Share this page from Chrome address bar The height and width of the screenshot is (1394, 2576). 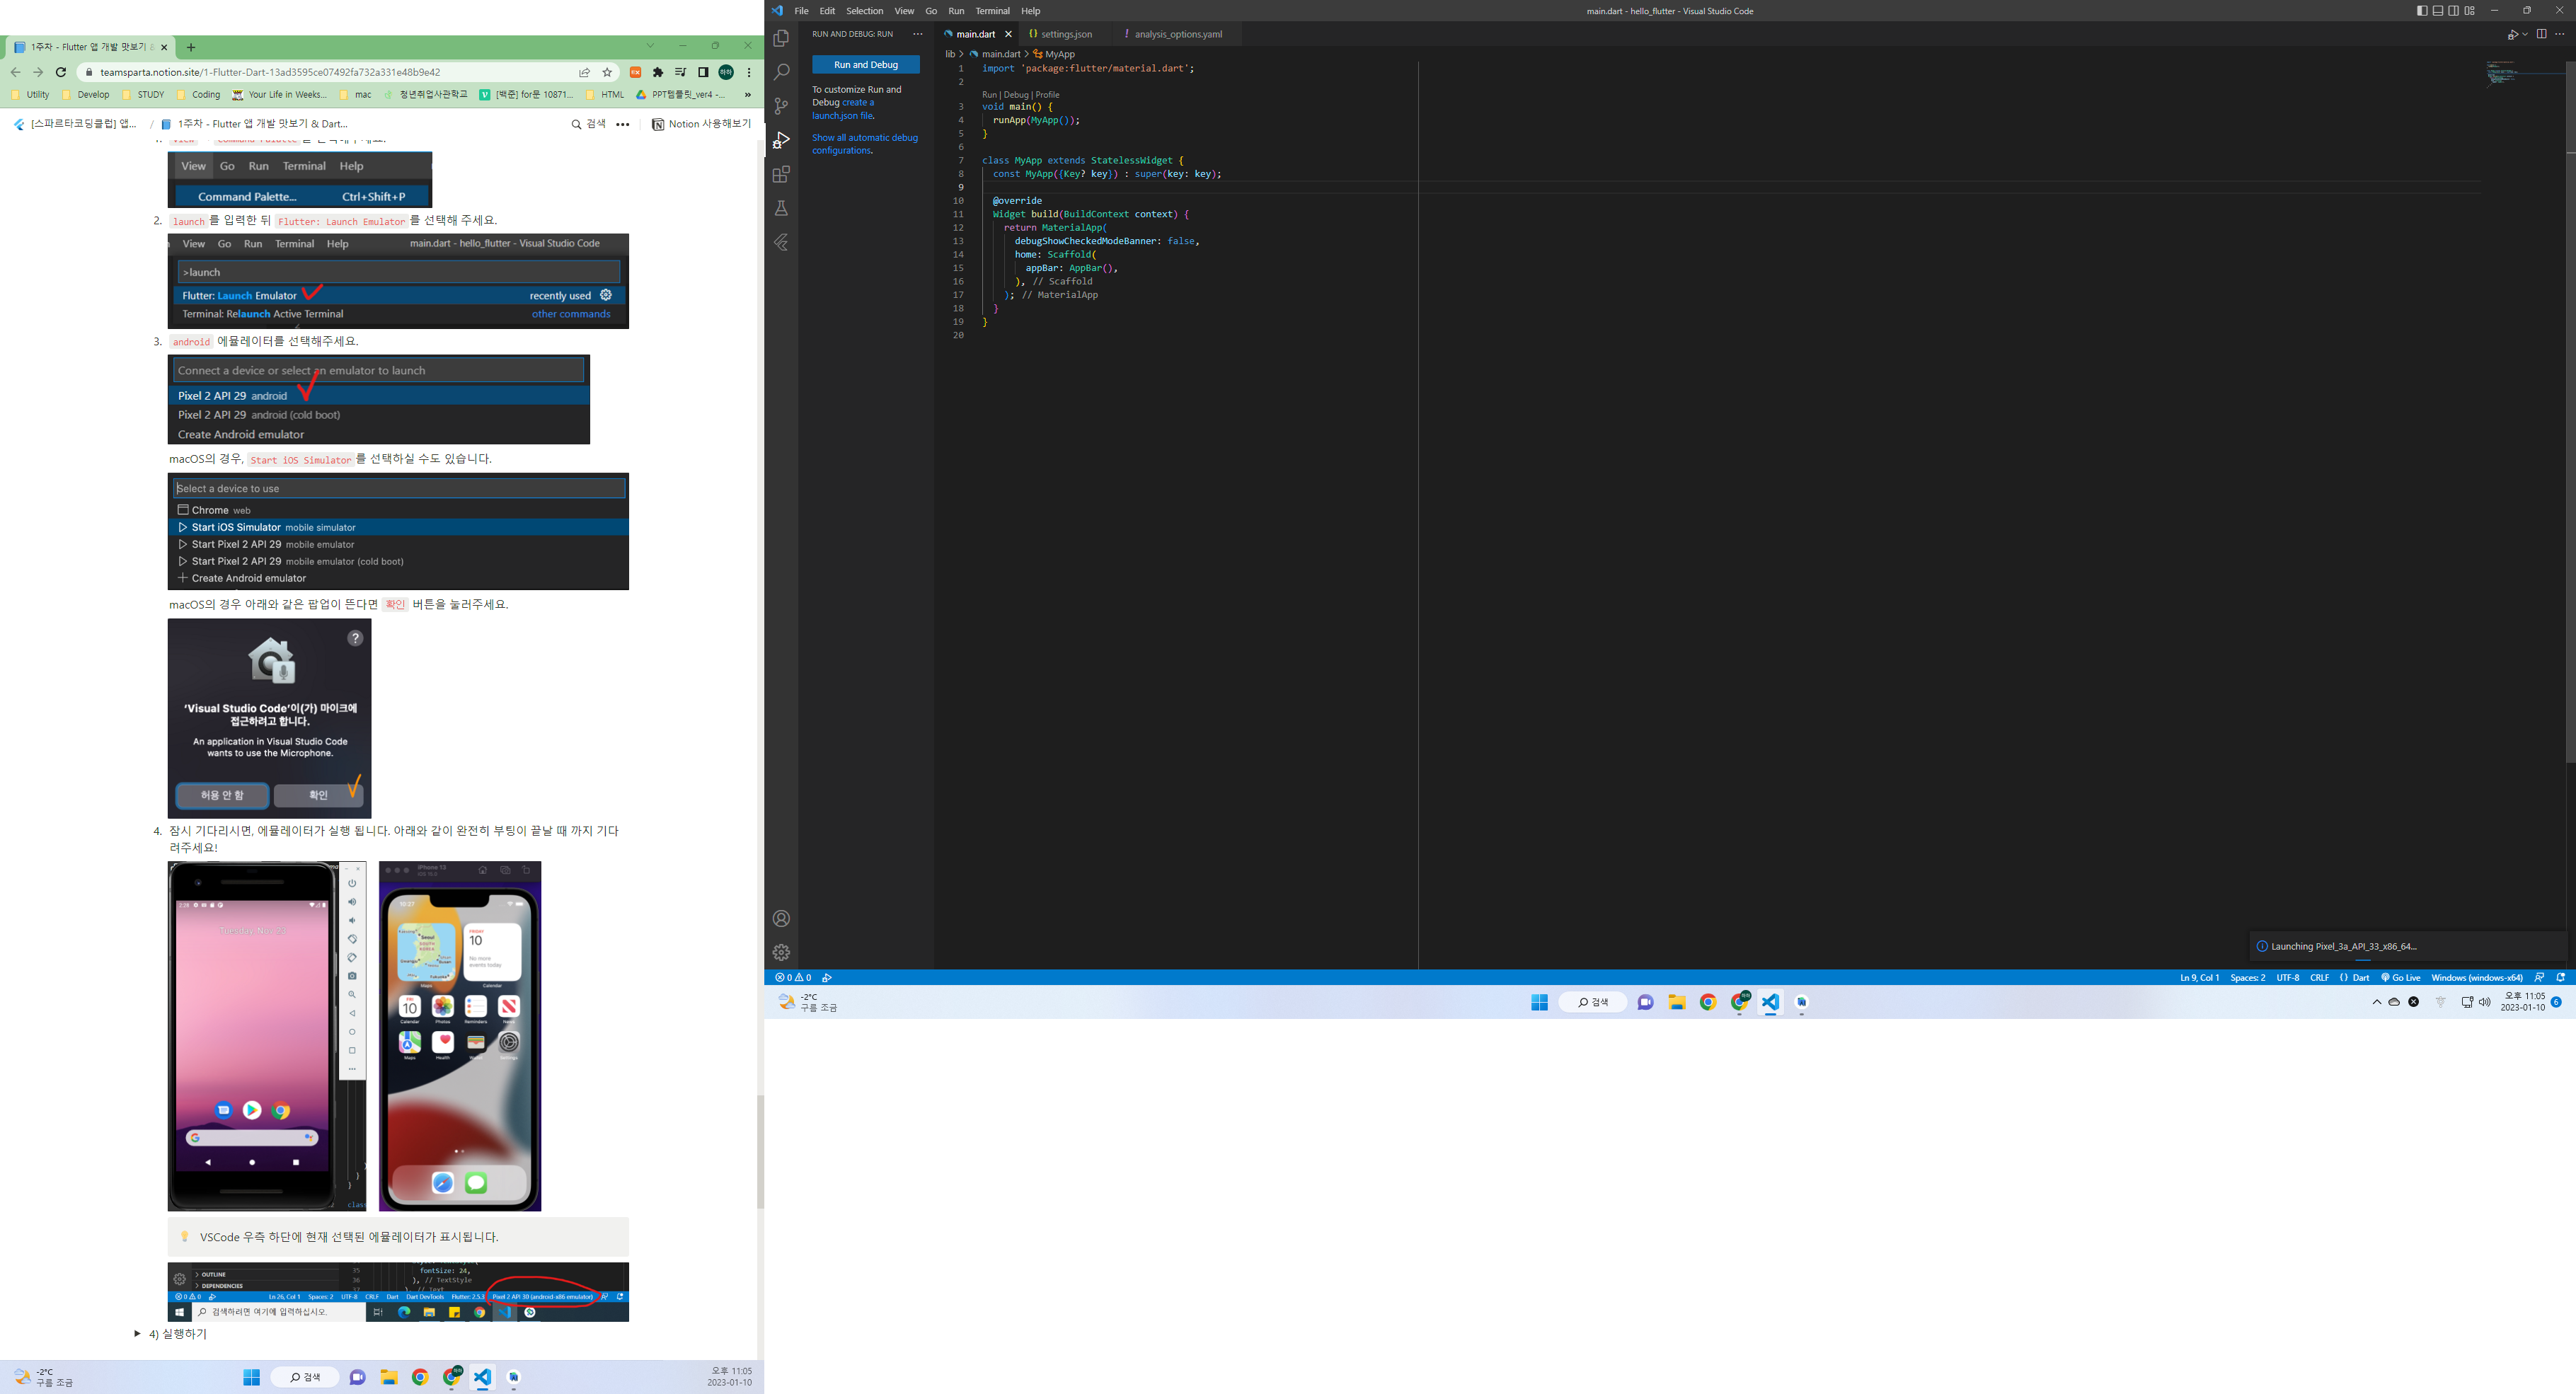(x=584, y=72)
